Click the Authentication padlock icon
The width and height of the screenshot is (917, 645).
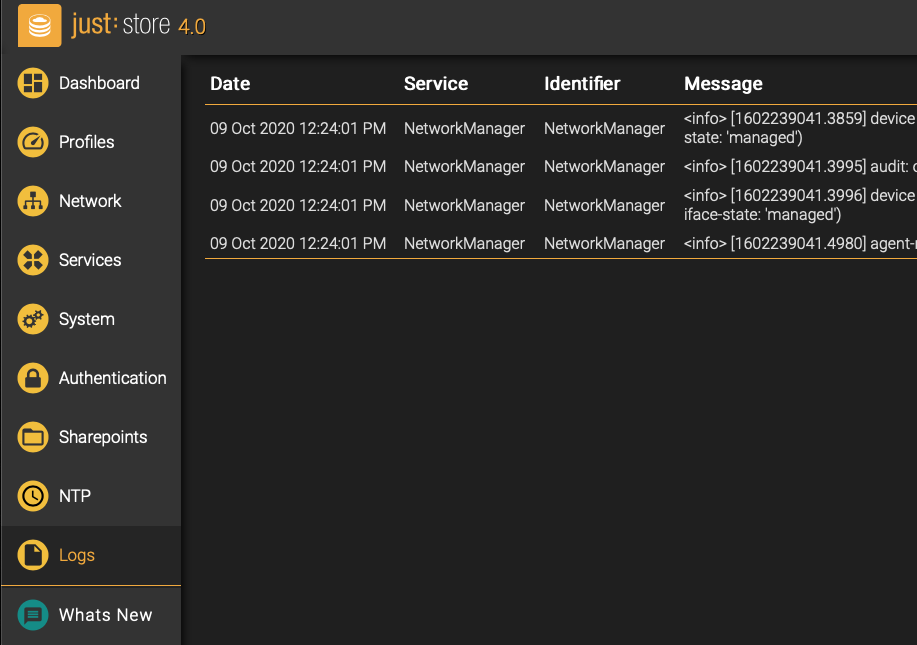click(33, 378)
